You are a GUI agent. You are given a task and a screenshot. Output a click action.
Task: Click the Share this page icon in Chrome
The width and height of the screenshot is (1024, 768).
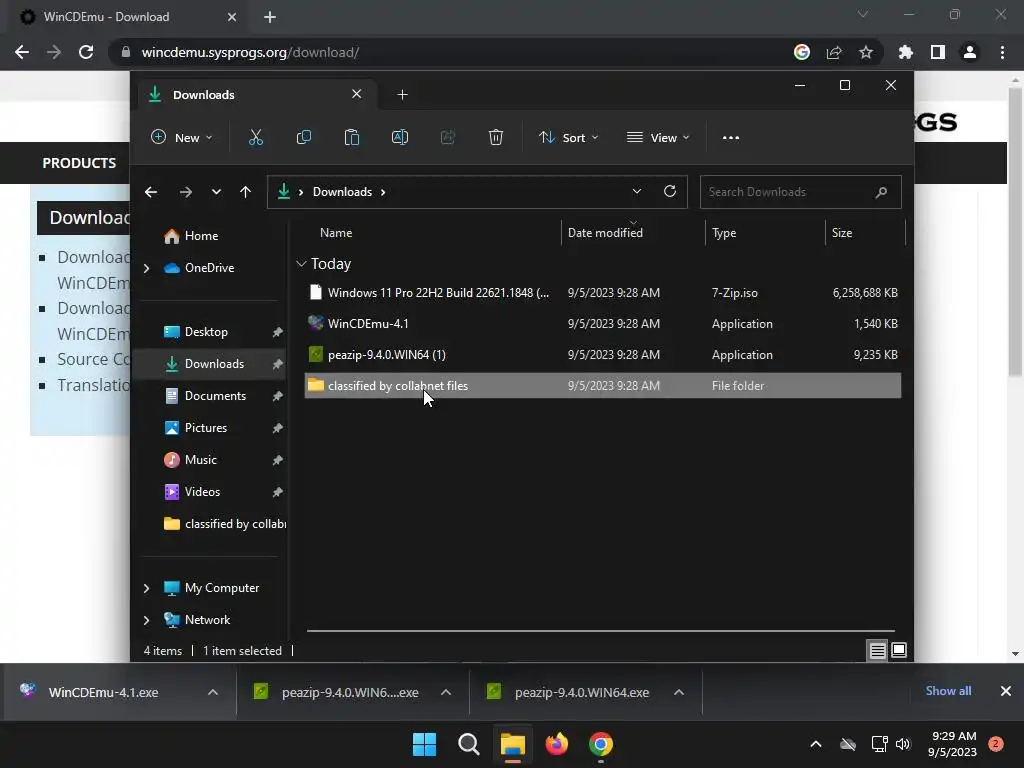pos(833,52)
